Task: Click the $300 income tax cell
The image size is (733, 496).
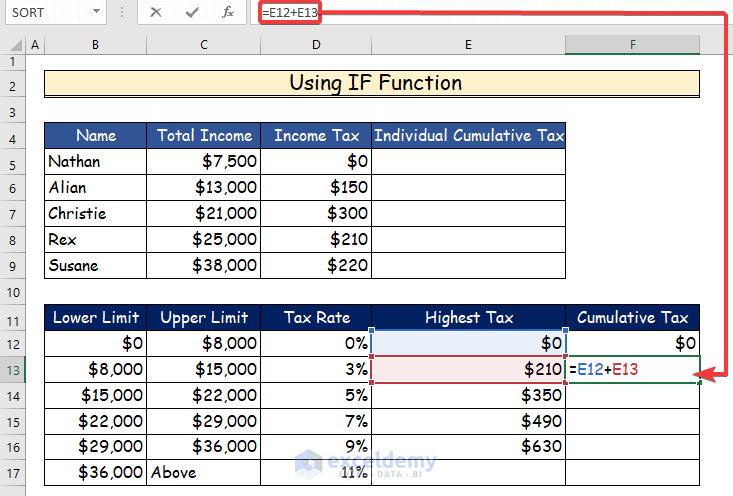Action: click(x=316, y=214)
